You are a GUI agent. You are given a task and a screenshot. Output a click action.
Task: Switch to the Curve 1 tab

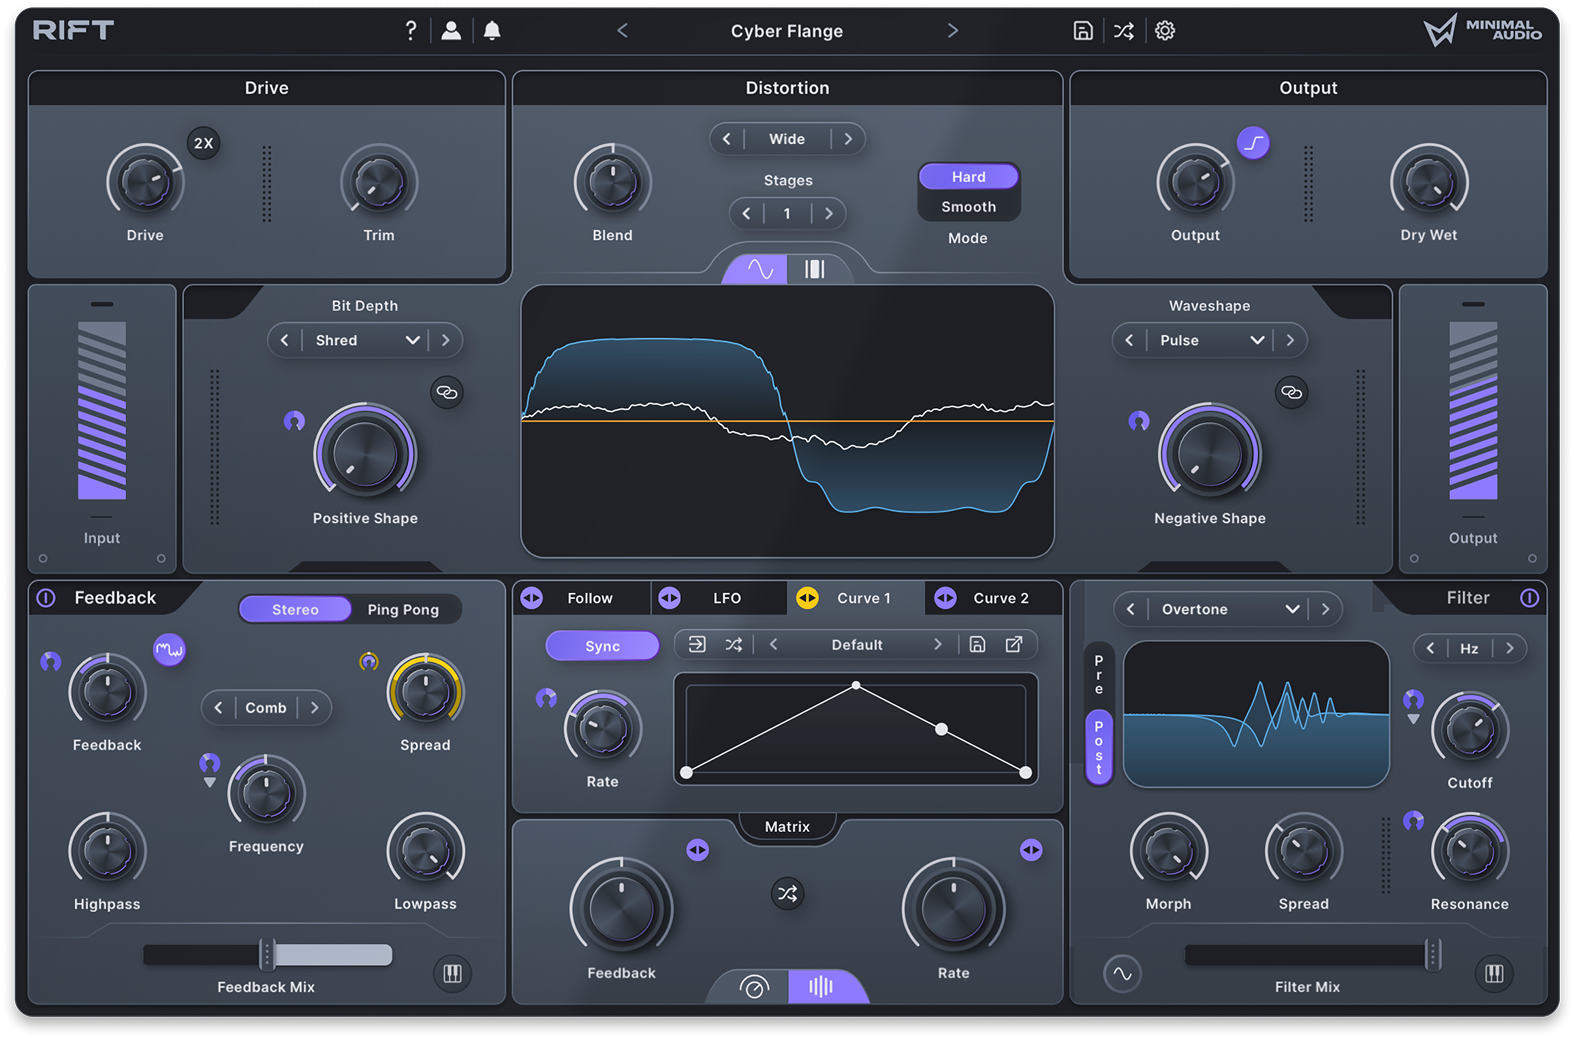pos(856,598)
